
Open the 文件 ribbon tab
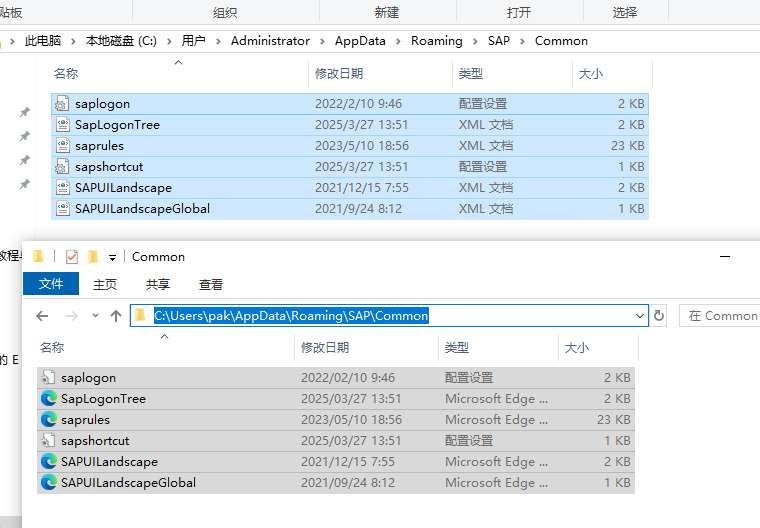(51, 284)
